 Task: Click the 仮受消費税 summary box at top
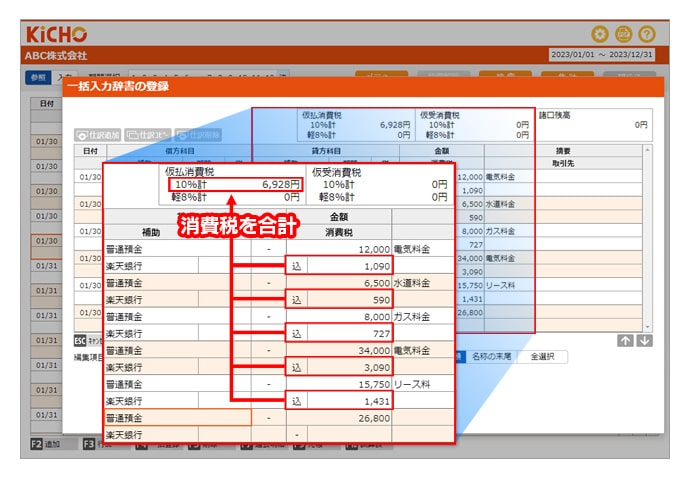(474, 125)
